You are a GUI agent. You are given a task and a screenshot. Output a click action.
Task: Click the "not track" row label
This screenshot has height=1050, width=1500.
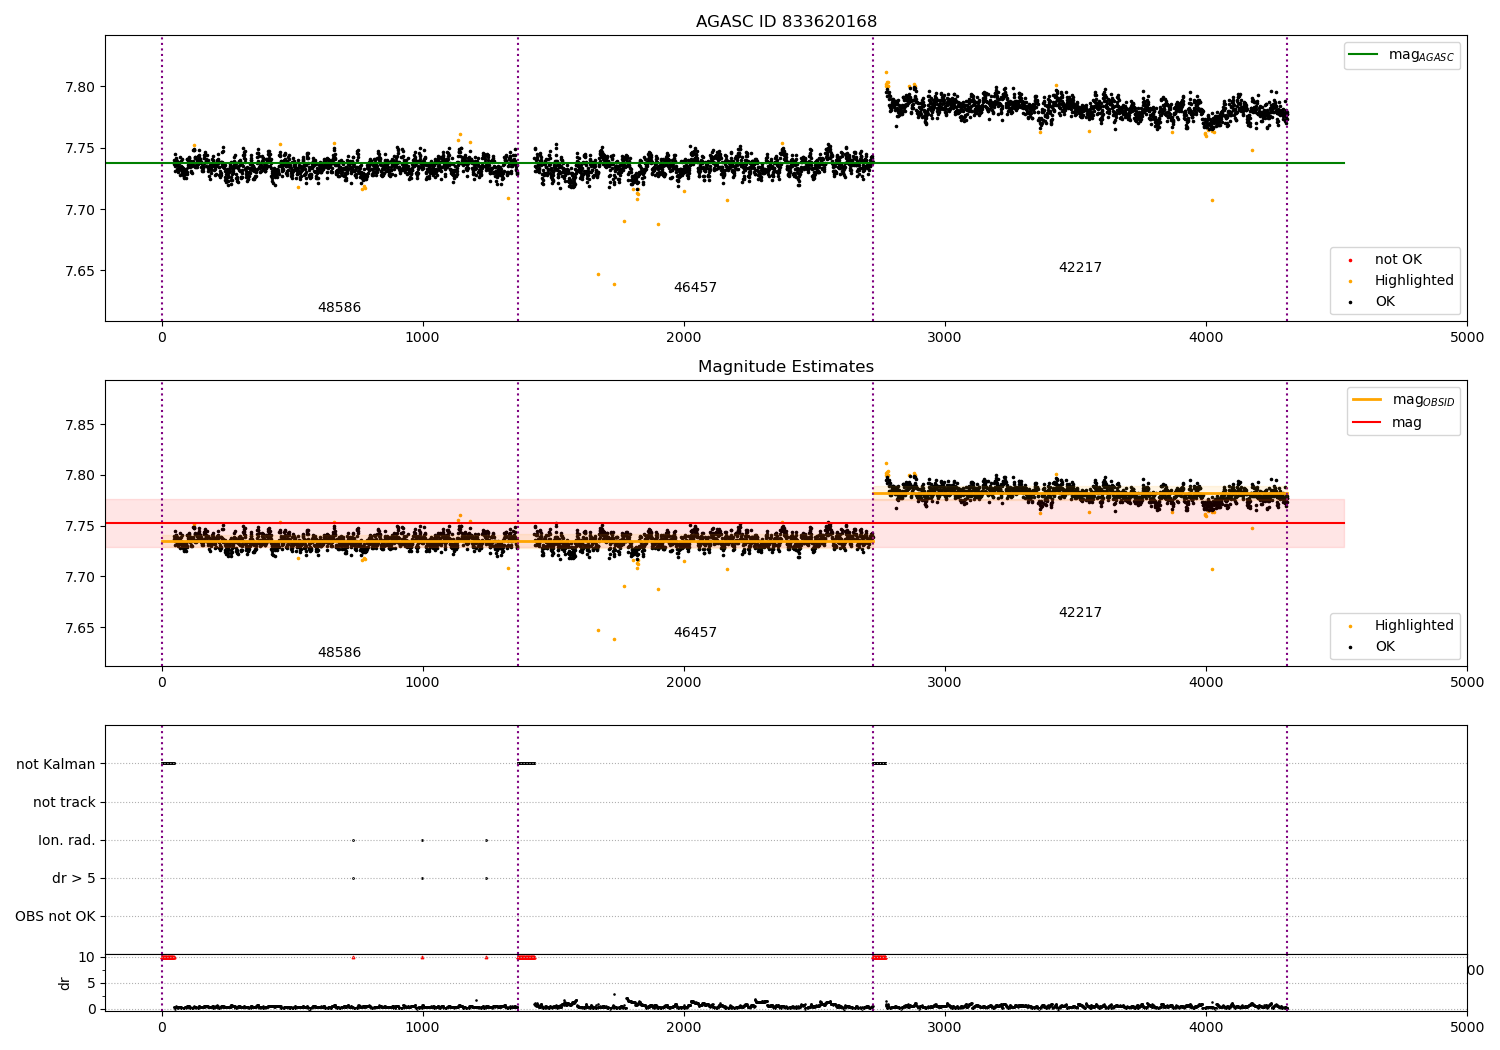click(64, 802)
